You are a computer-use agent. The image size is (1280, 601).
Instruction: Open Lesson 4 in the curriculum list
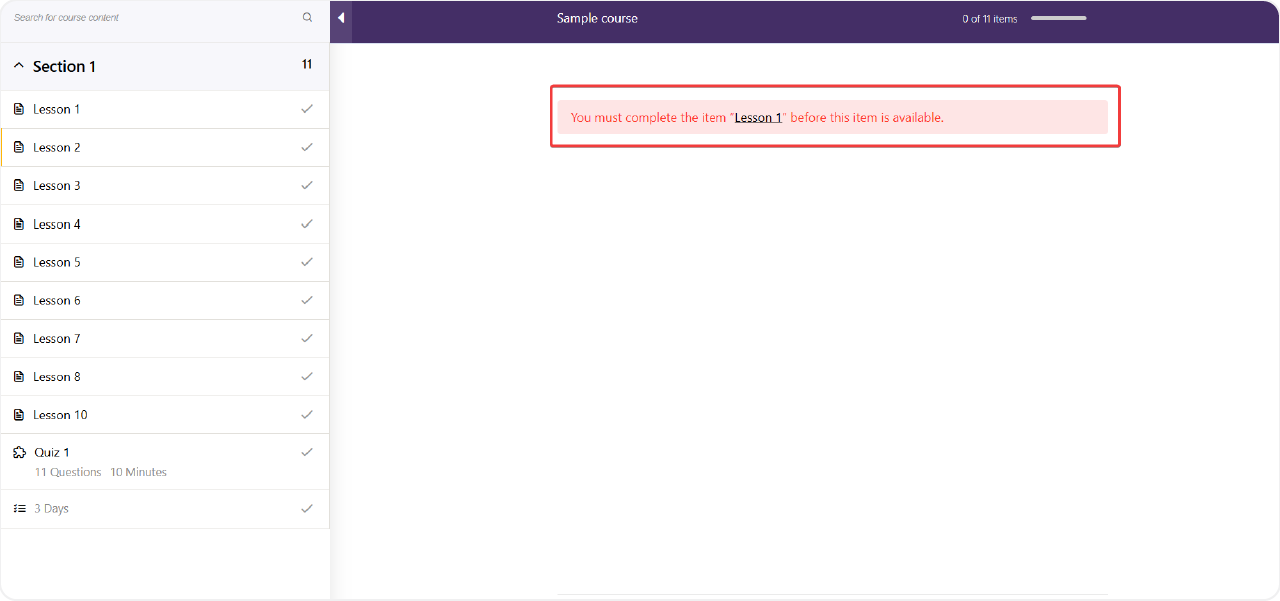click(x=164, y=224)
